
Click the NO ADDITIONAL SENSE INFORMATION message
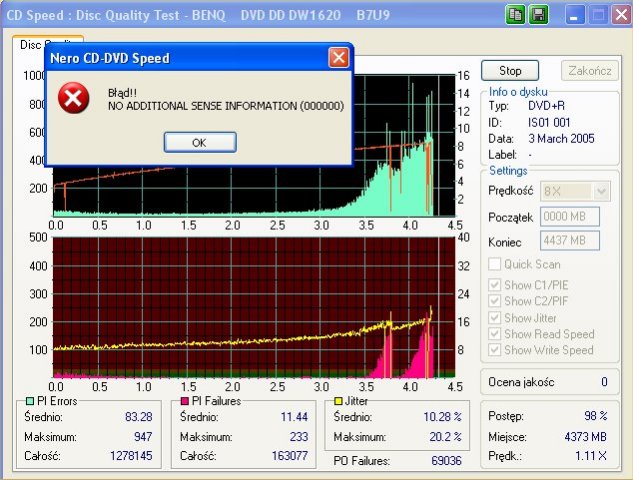click(x=226, y=106)
